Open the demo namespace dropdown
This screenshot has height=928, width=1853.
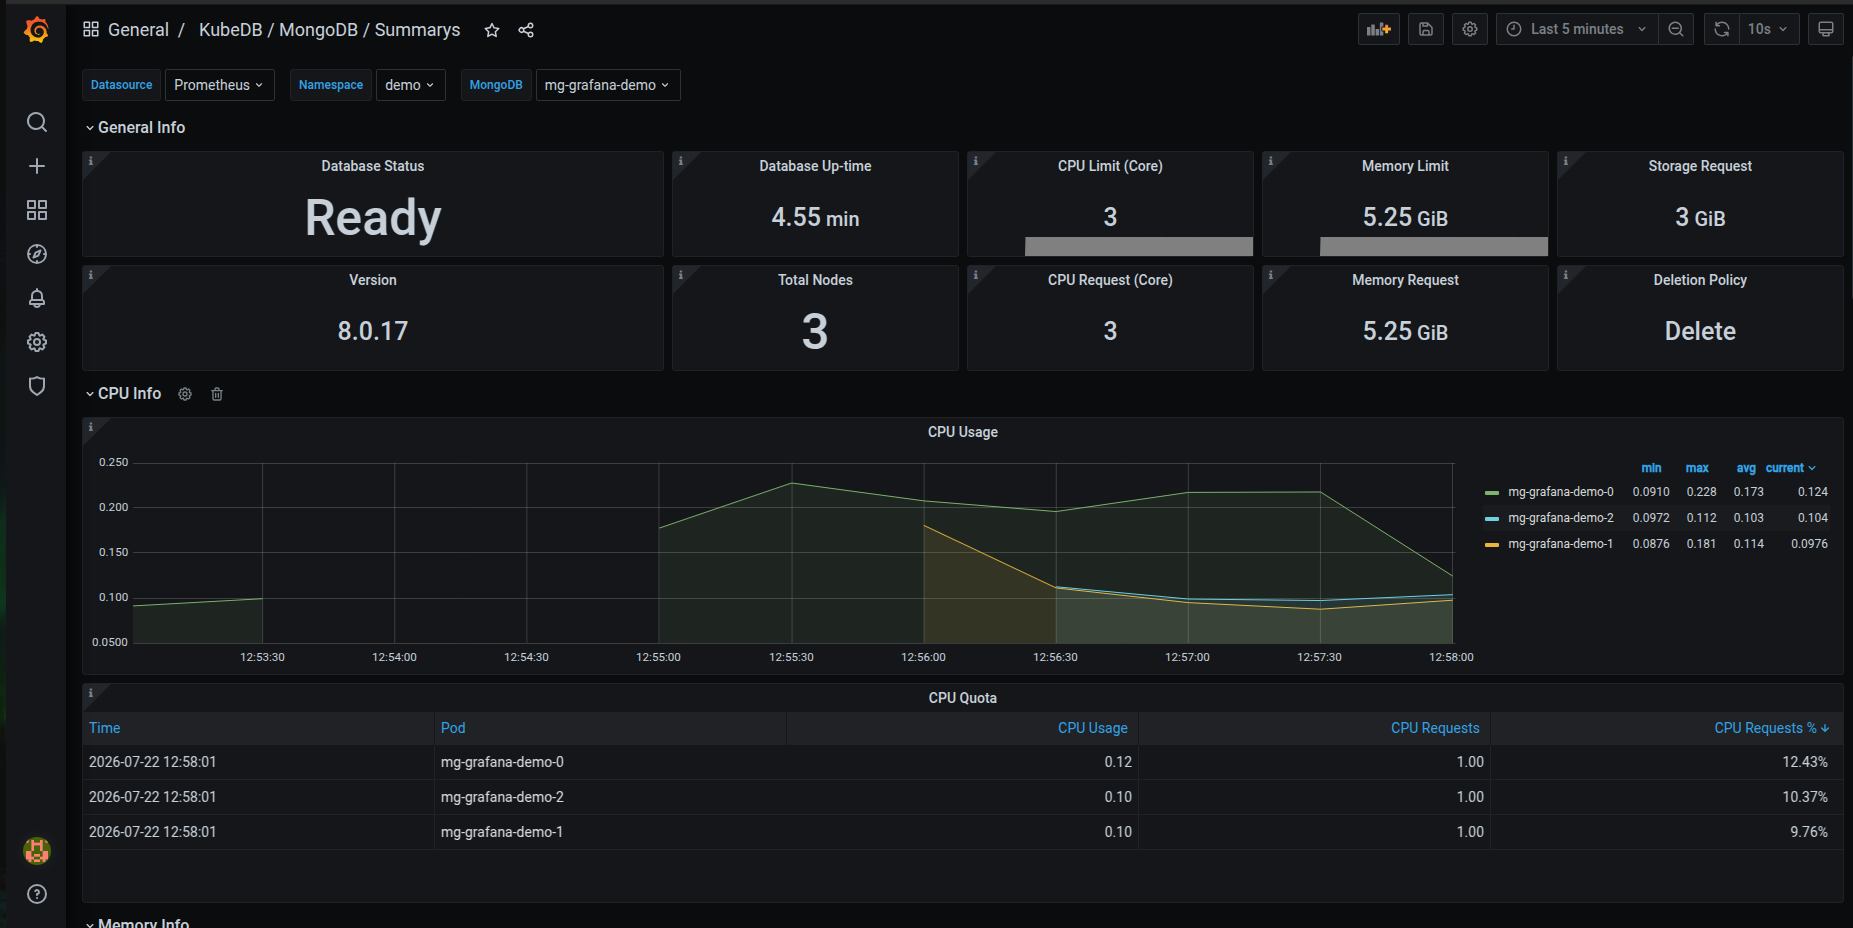[410, 85]
